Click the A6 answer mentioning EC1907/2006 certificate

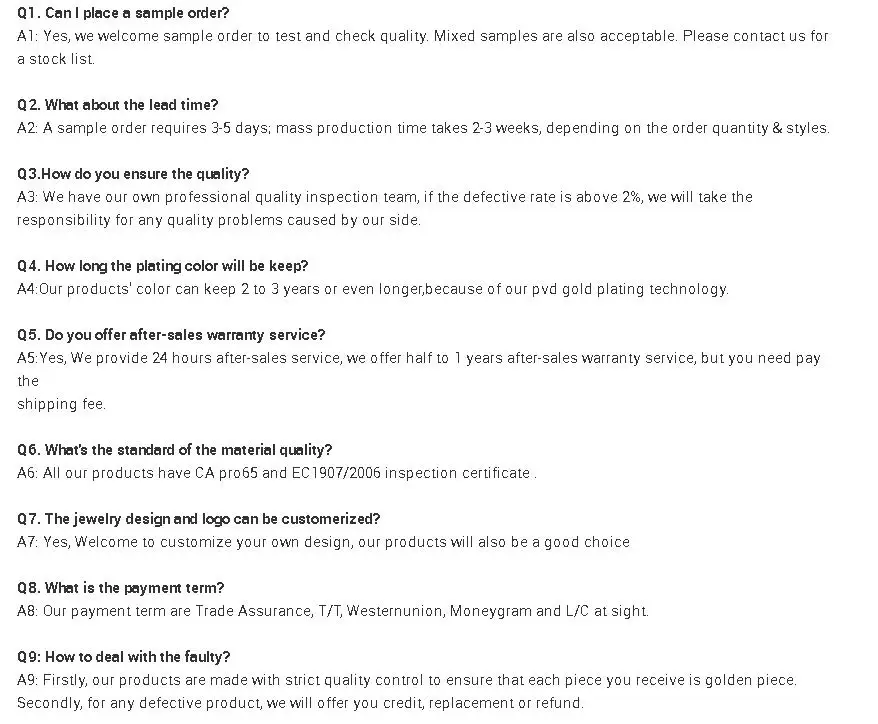tap(277, 473)
